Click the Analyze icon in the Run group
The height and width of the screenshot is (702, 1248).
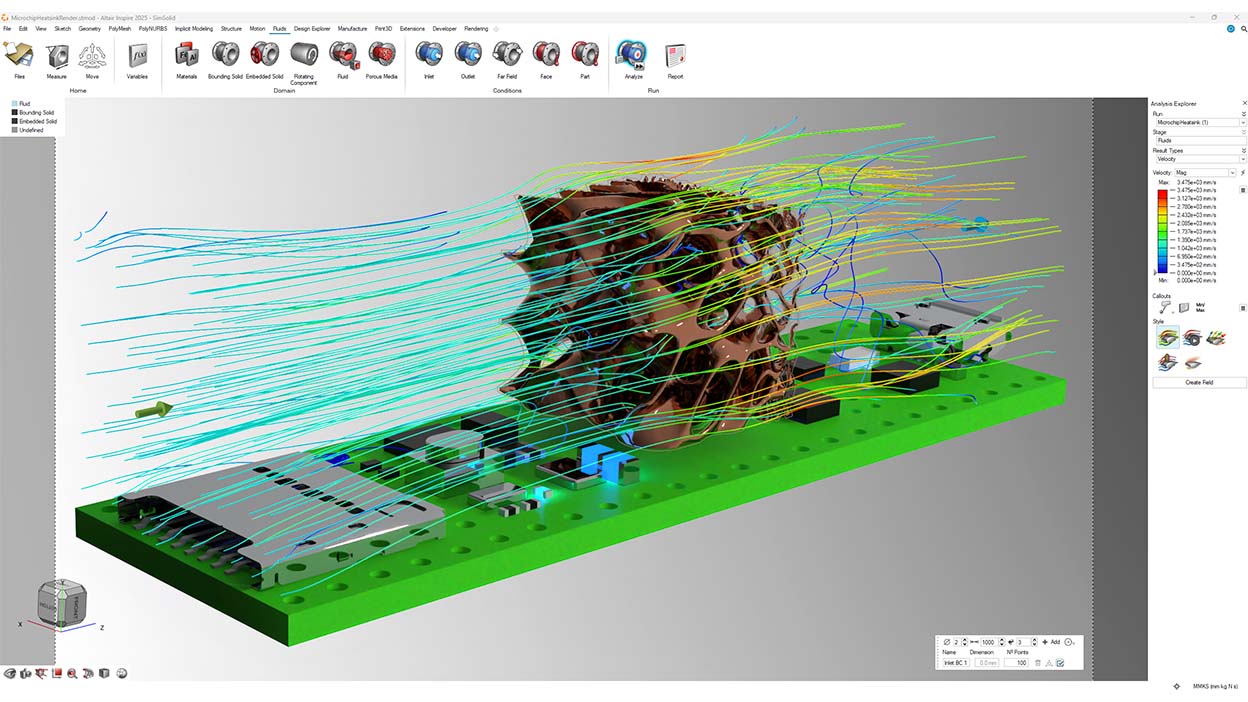point(632,55)
